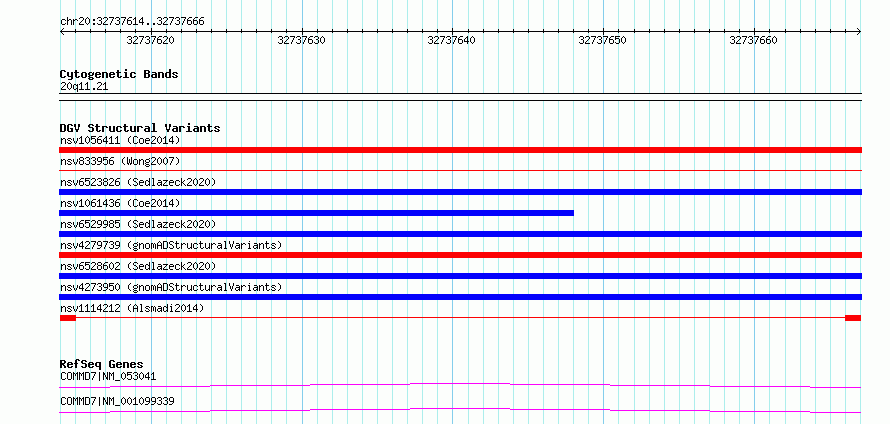Click ruler tick label 32737660
The height and width of the screenshot is (424, 890).
(x=753, y=40)
